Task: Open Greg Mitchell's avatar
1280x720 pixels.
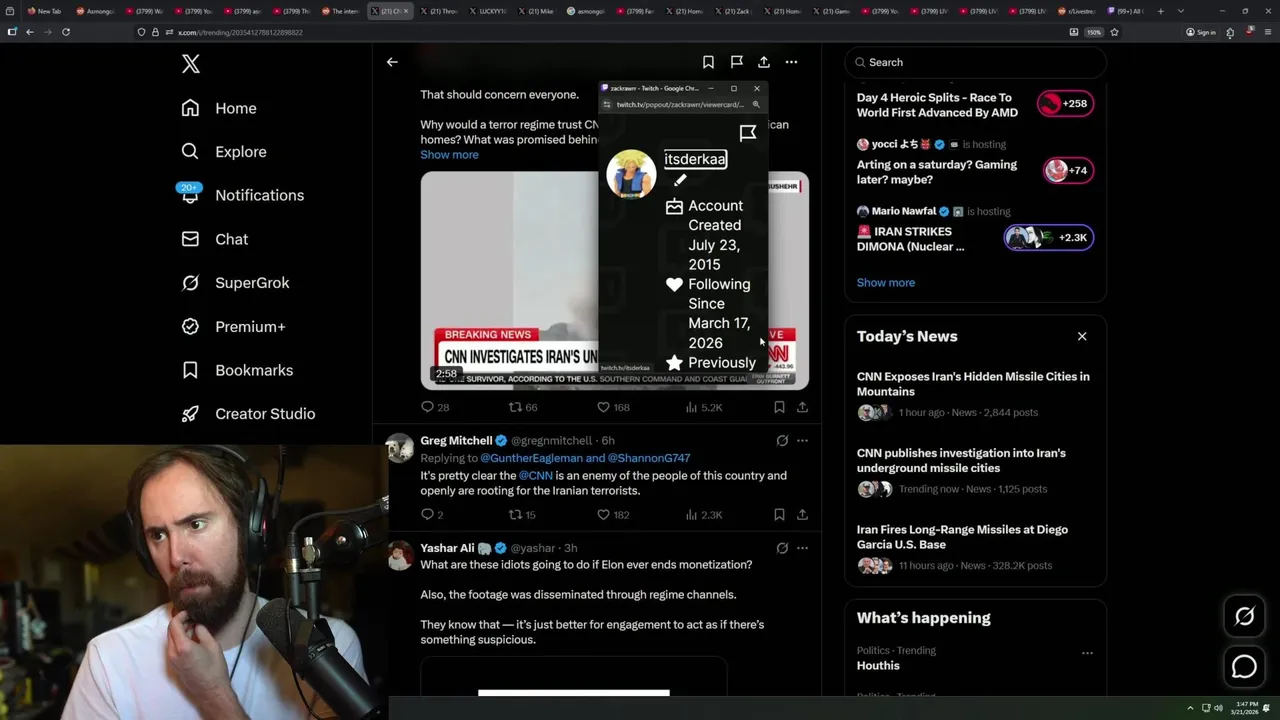Action: (400, 449)
